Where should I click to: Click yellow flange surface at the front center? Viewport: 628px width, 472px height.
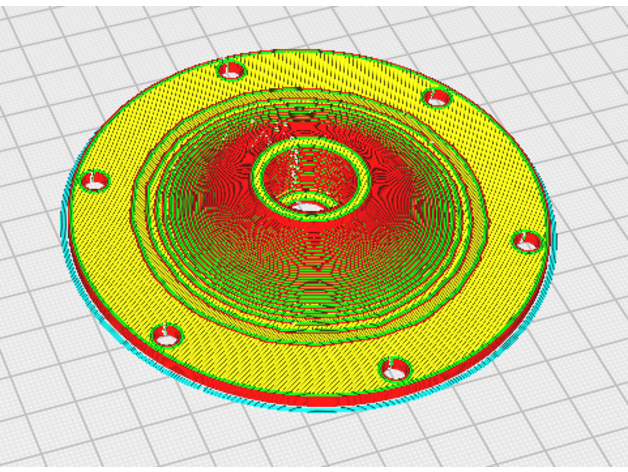tap(290, 360)
